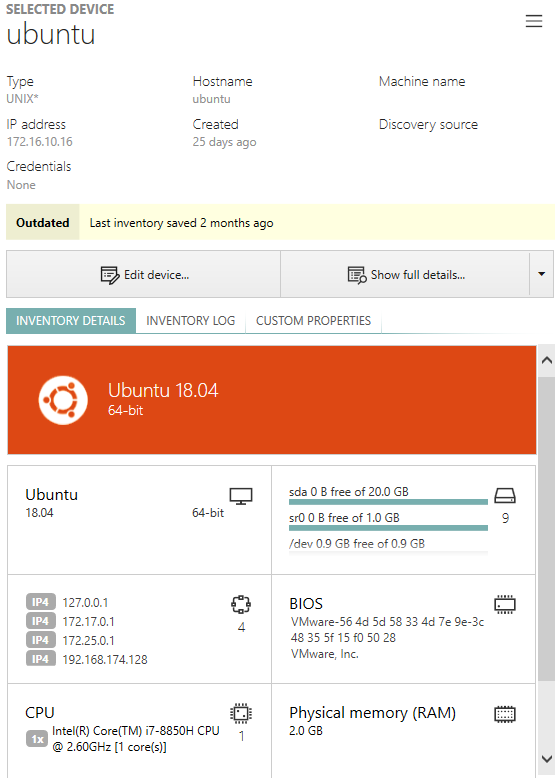
Task: Click the IP address value 172.16.10.16
Action: [40, 142]
